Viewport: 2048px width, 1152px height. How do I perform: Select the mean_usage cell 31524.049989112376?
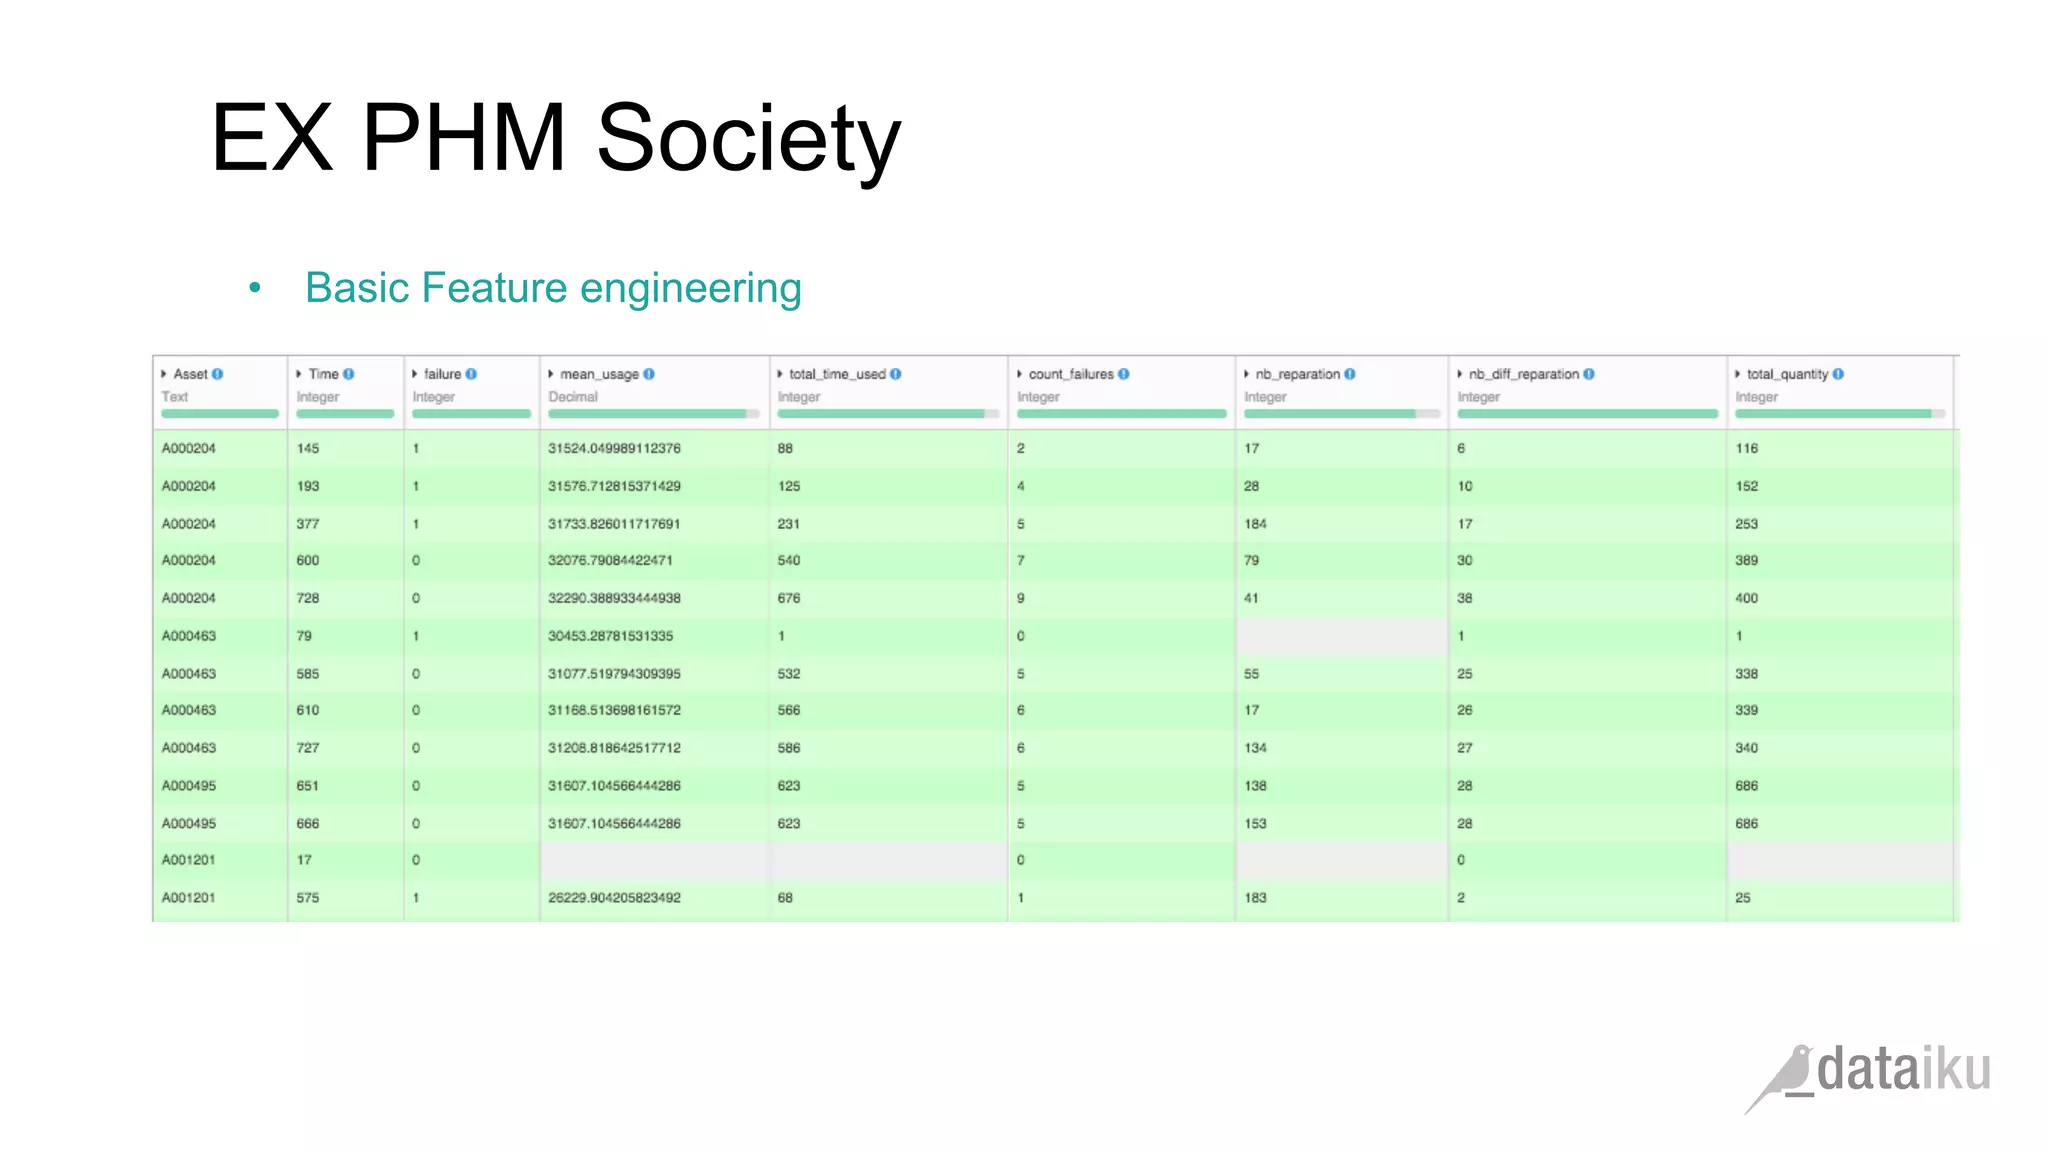[655, 448]
